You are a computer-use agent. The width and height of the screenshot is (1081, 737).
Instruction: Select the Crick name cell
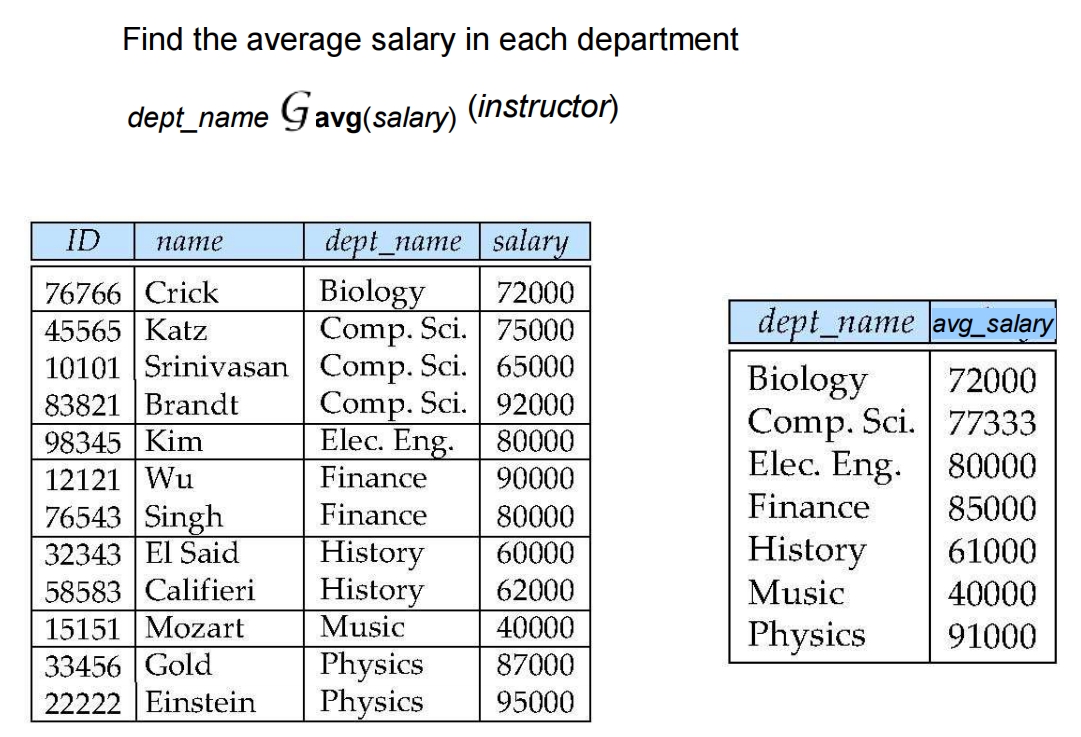(x=182, y=293)
